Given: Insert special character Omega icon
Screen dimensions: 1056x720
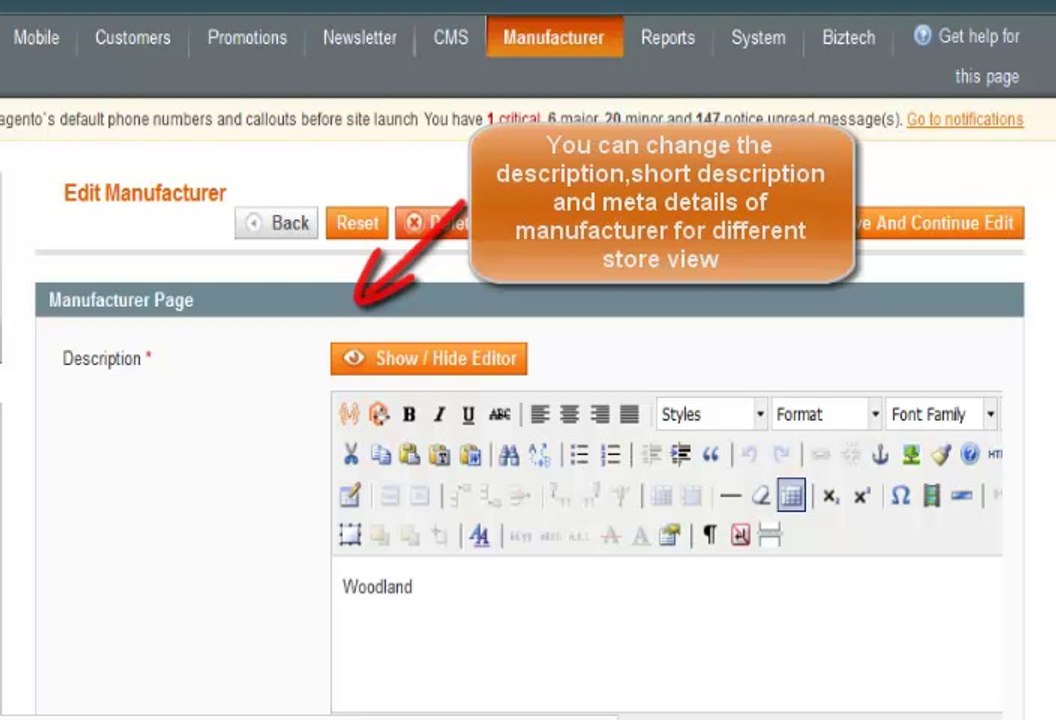Looking at the screenshot, I should coord(901,496).
